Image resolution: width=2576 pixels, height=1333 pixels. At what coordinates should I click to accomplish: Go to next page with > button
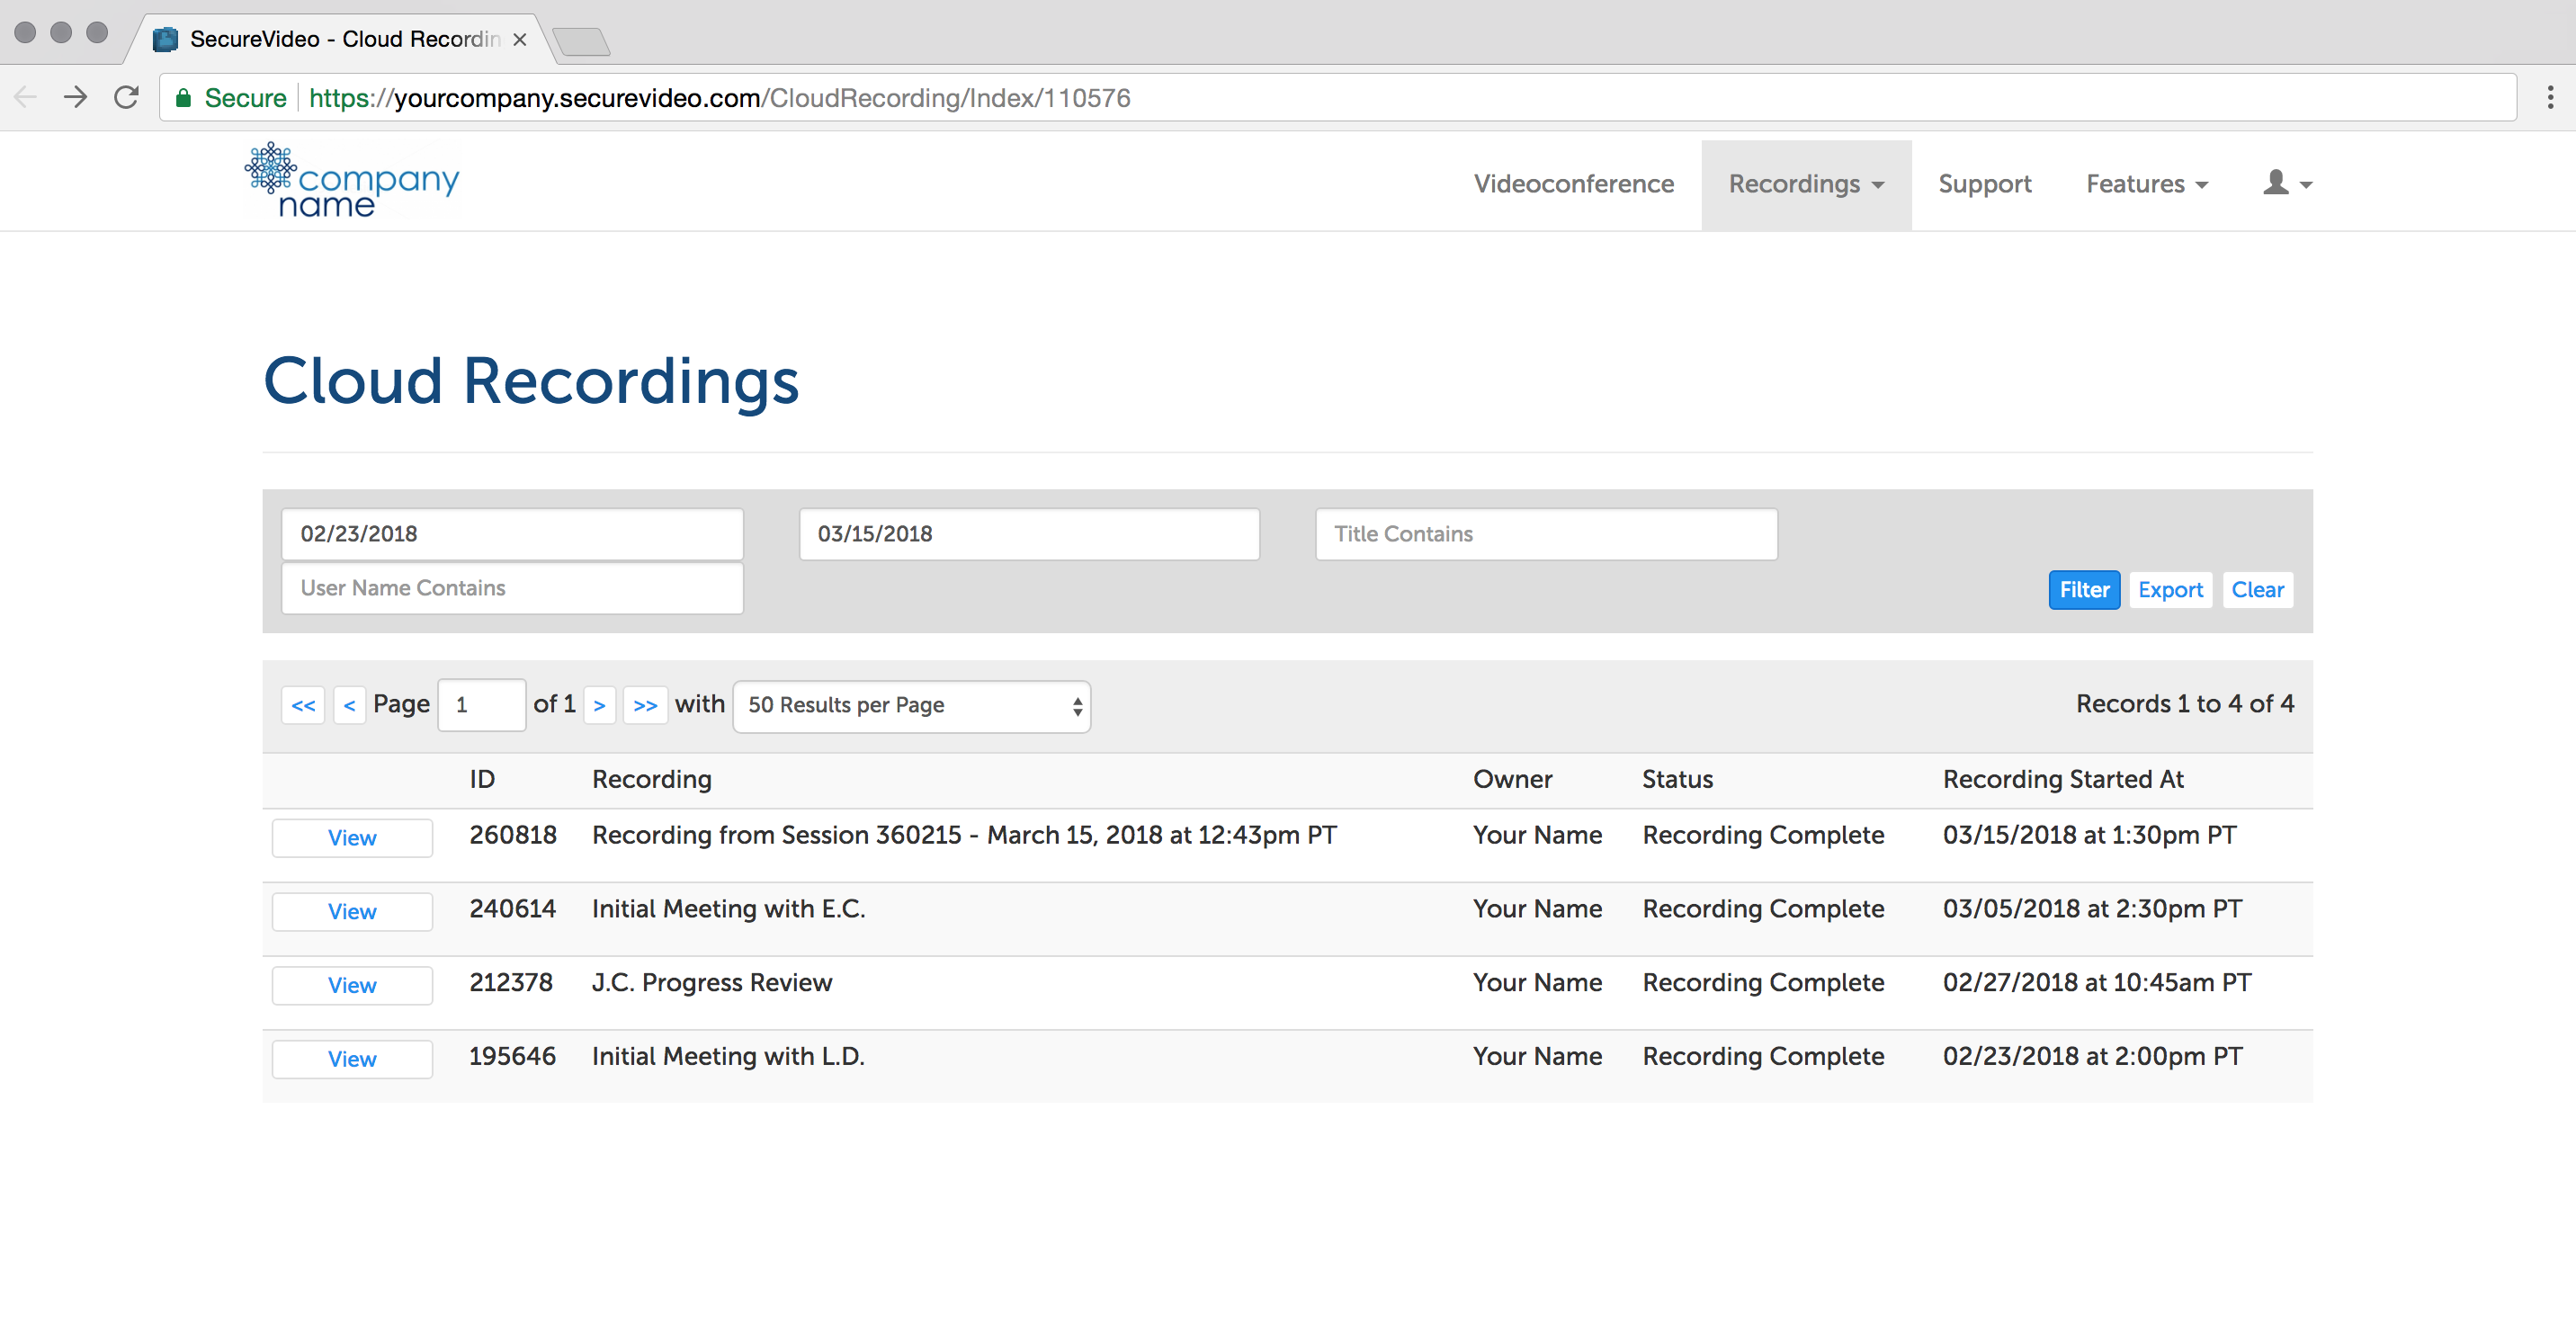pyautogui.click(x=599, y=705)
